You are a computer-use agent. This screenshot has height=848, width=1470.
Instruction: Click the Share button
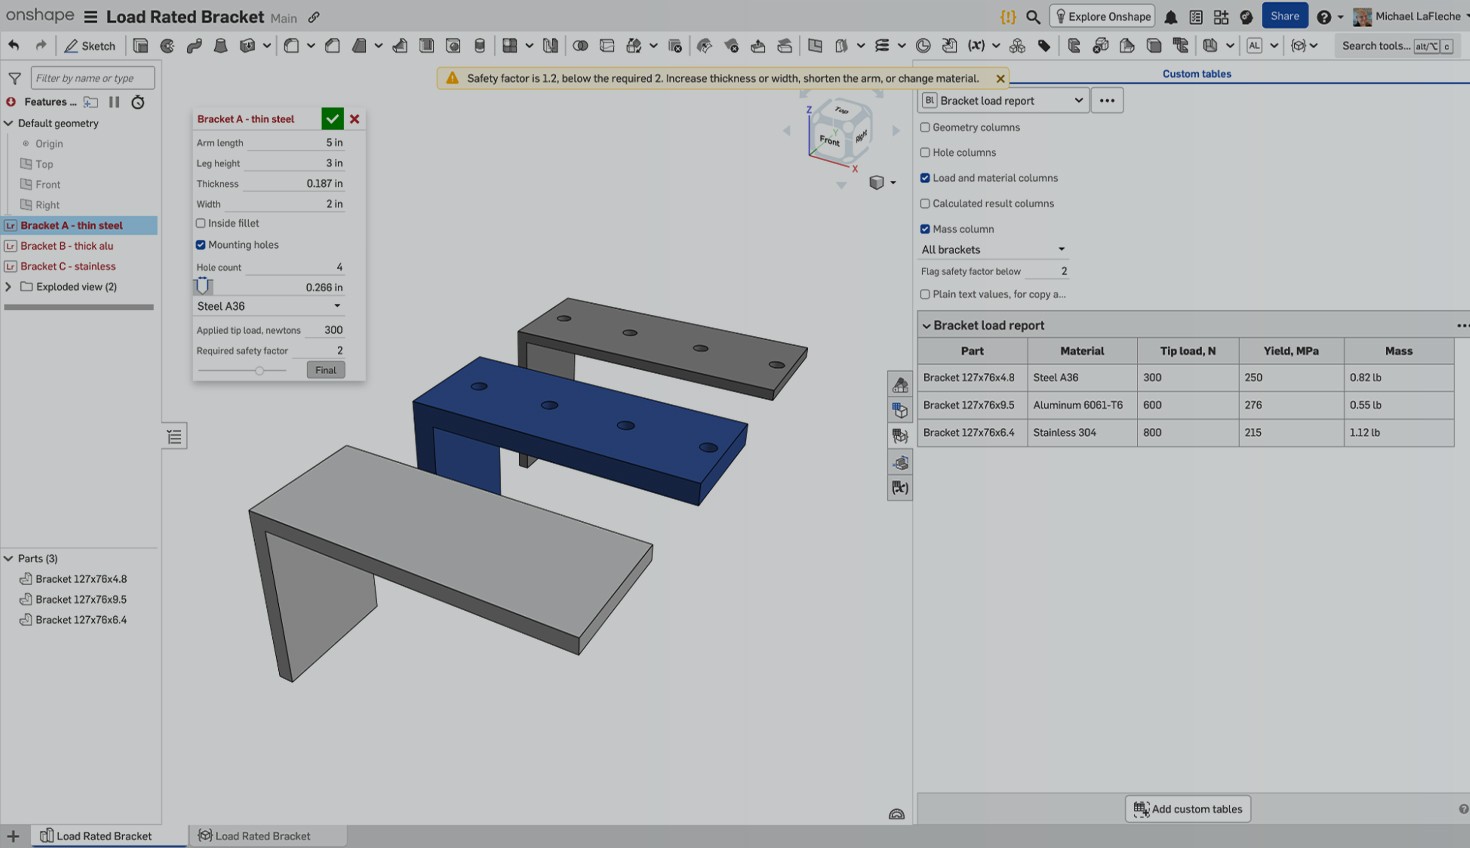(1285, 16)
